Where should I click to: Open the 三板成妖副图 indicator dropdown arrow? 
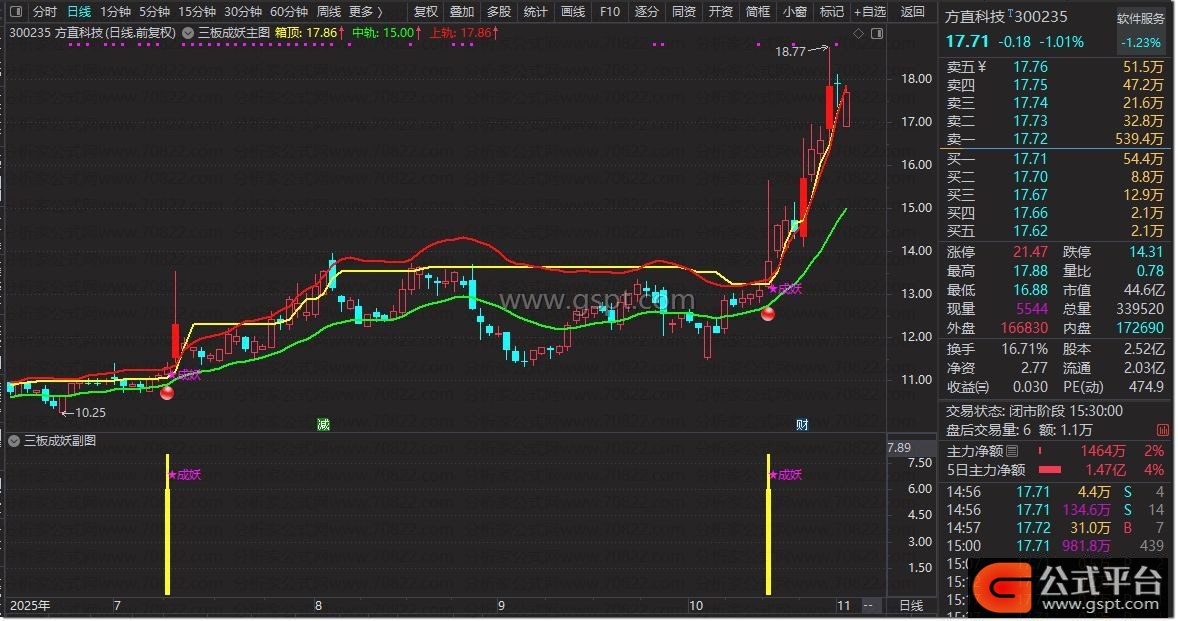[x=14, y=440]
